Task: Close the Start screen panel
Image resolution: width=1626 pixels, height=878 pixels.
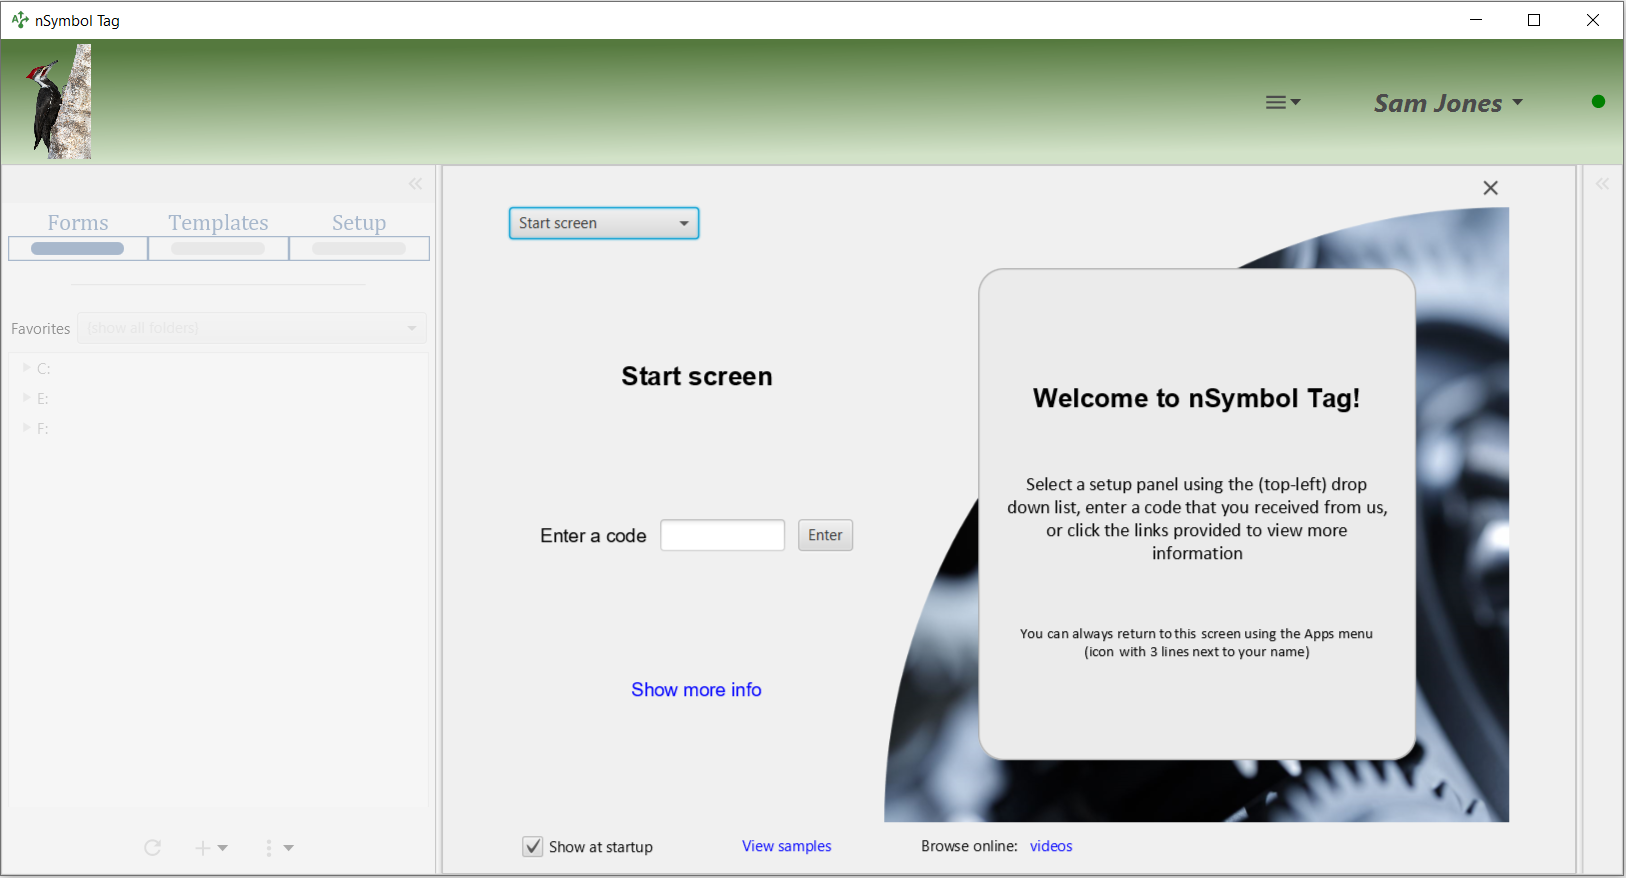Action: click(1490, 188)
